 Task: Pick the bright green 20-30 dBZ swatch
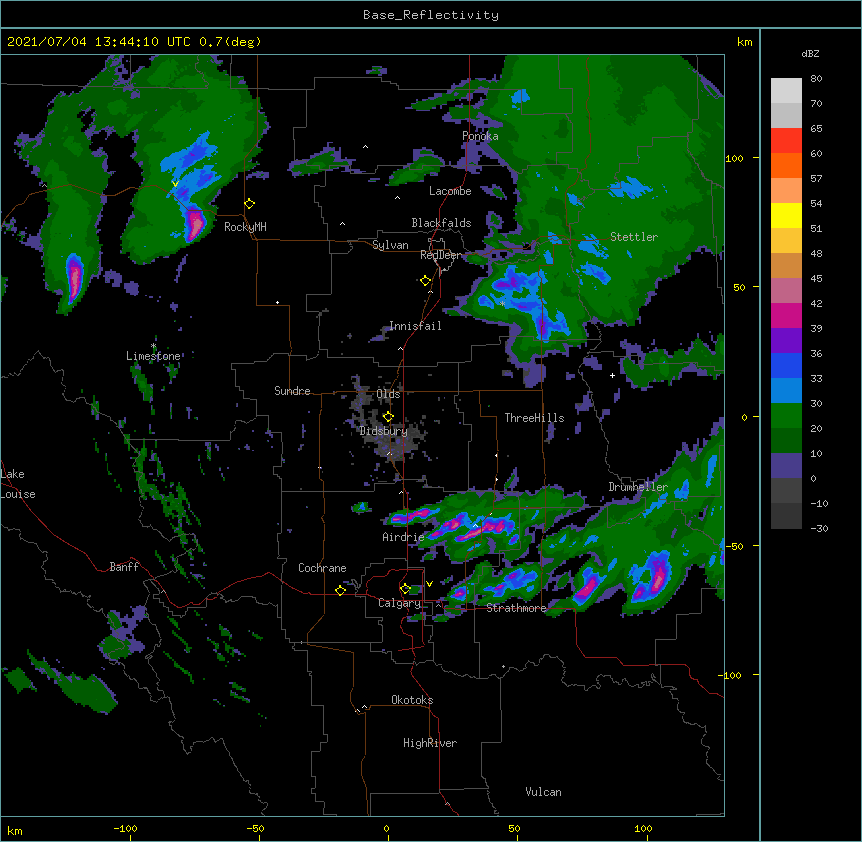pyautogui.click(x=786, y=416)
